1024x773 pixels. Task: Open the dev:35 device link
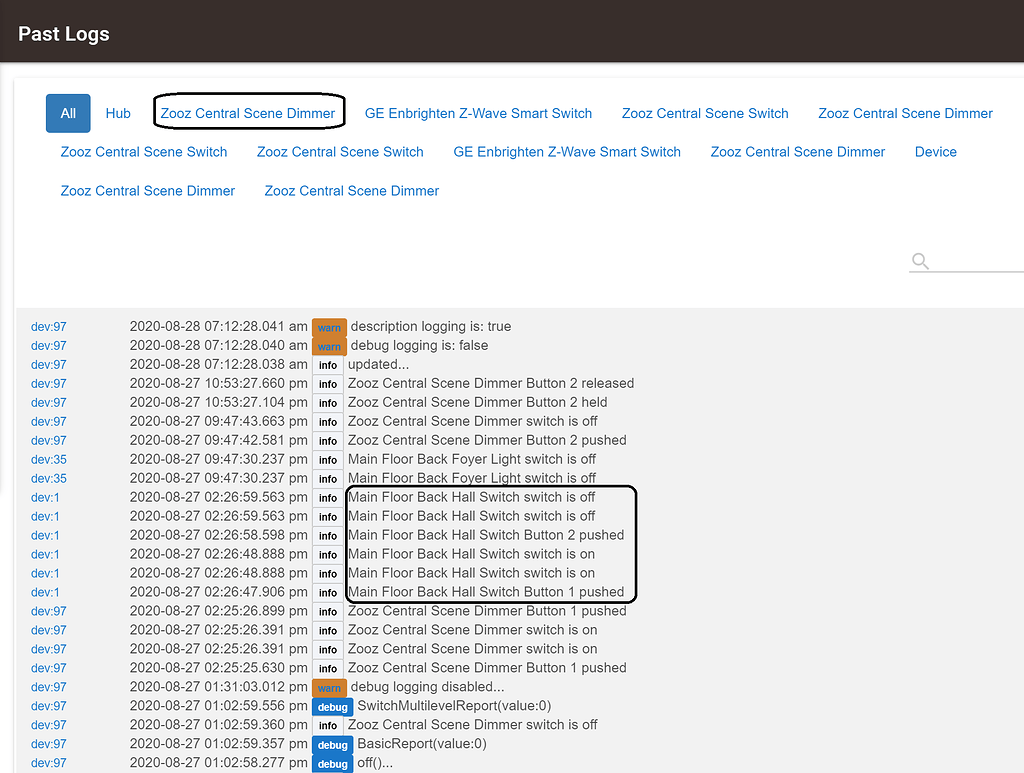[x=48, y=459]
